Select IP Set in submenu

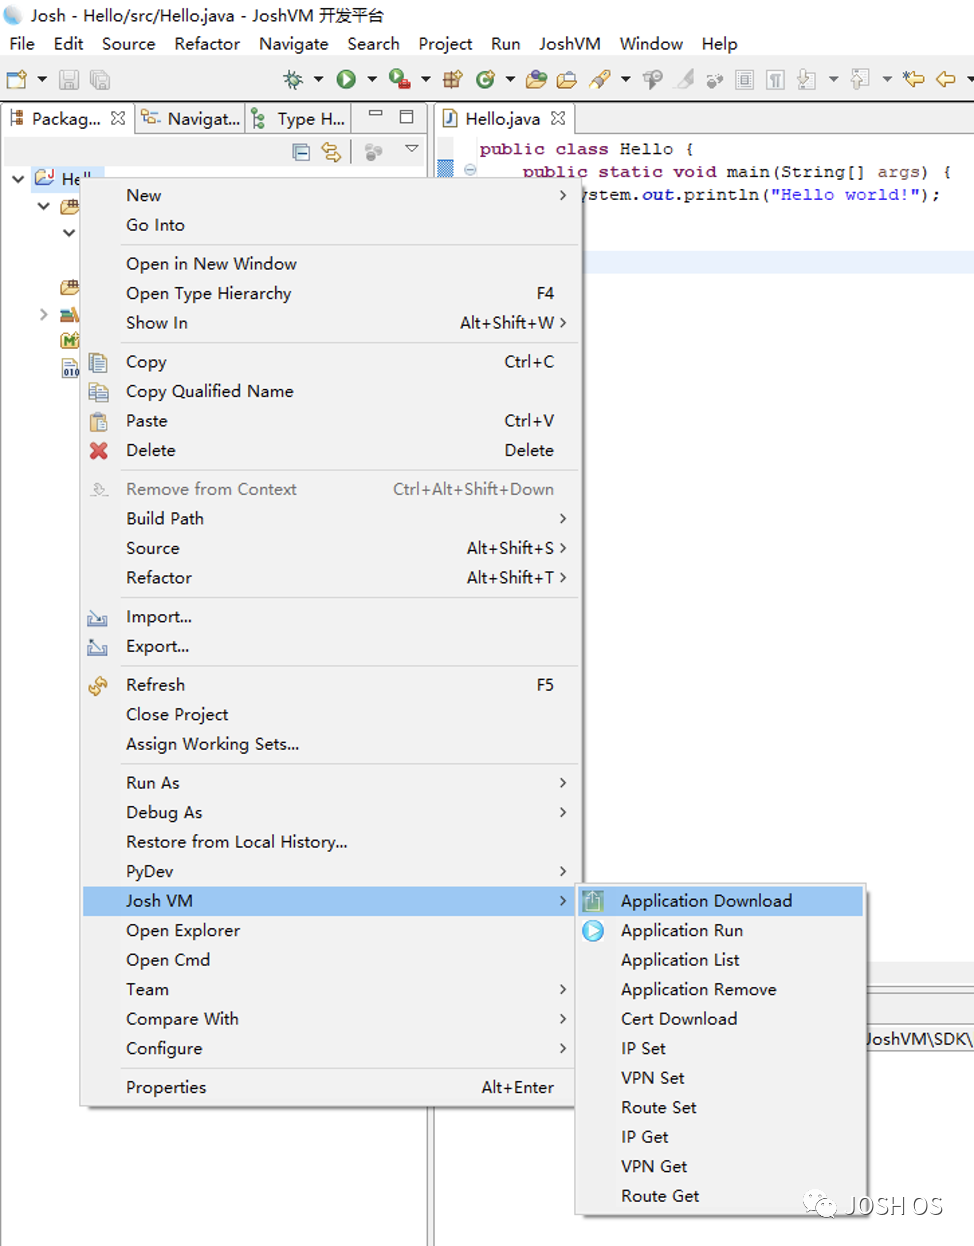click(x=720, y=1049)
